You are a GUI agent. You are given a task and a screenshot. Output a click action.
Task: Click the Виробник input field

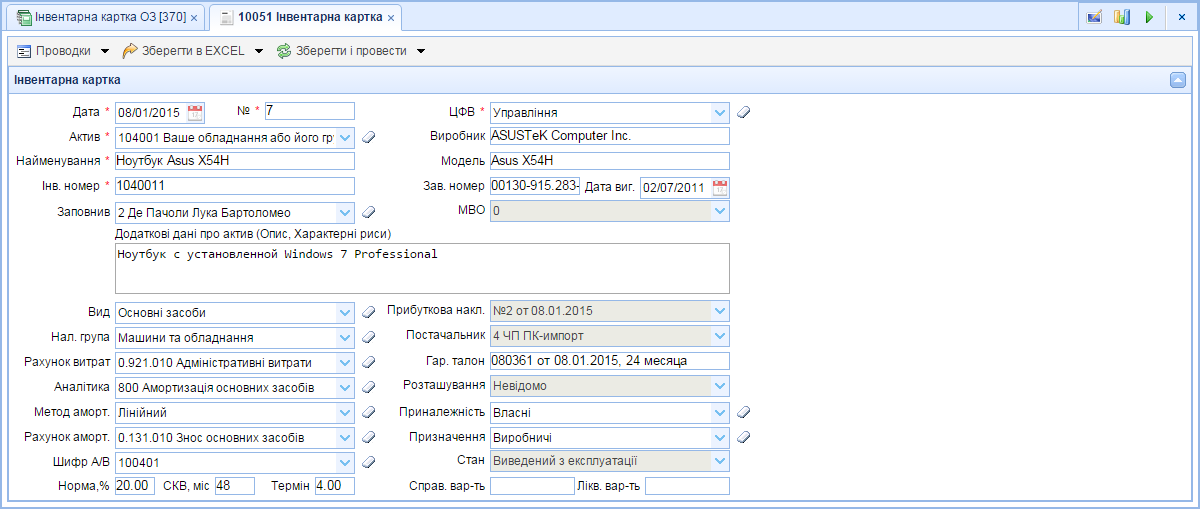pyautogui.click(x=610, y=136)
